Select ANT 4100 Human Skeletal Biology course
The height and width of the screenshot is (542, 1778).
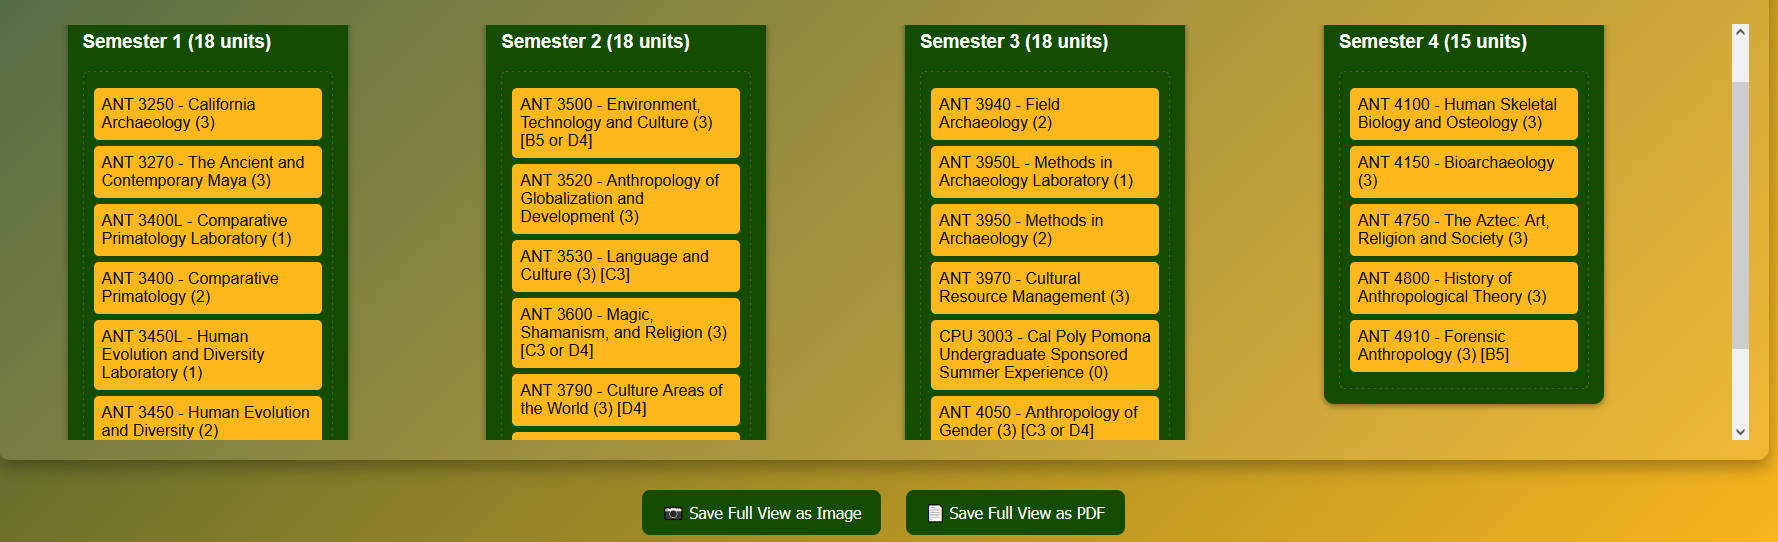point(1463,114)
